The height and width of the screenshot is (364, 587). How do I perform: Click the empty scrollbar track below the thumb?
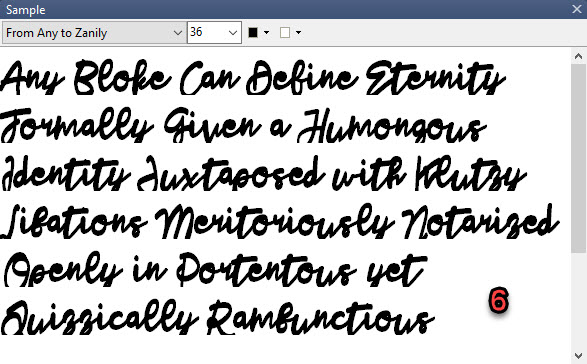[x=578, y=301]
